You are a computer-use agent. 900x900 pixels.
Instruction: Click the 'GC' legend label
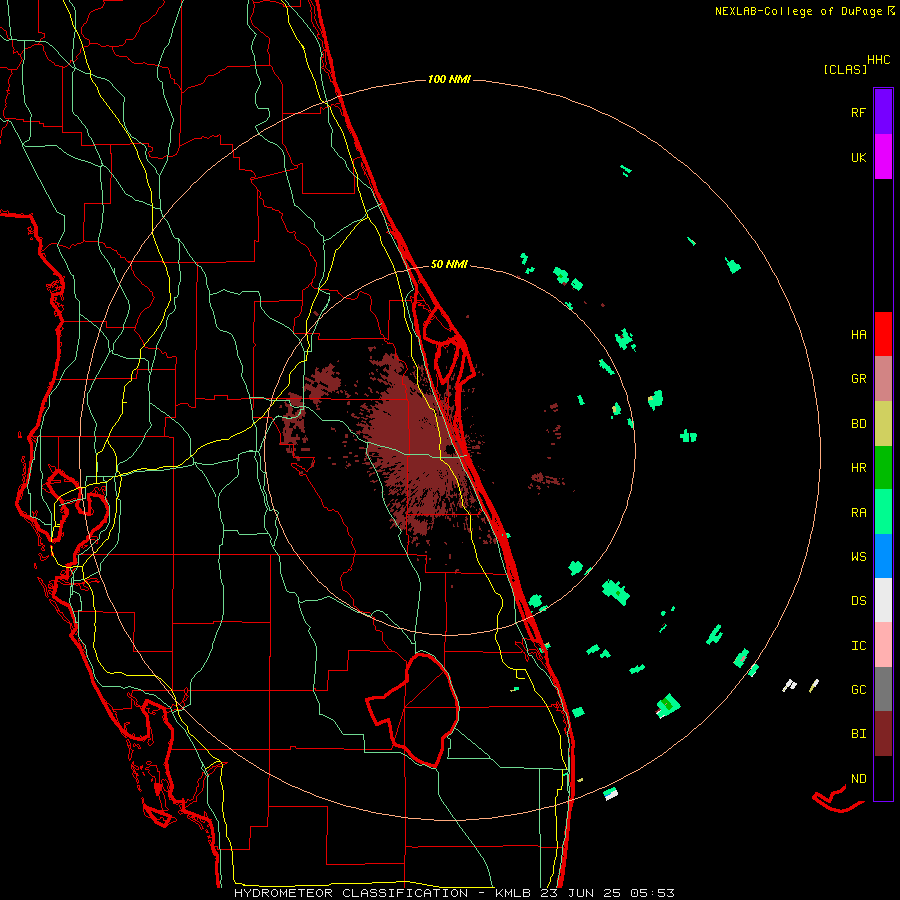click(x=859, y=690)
